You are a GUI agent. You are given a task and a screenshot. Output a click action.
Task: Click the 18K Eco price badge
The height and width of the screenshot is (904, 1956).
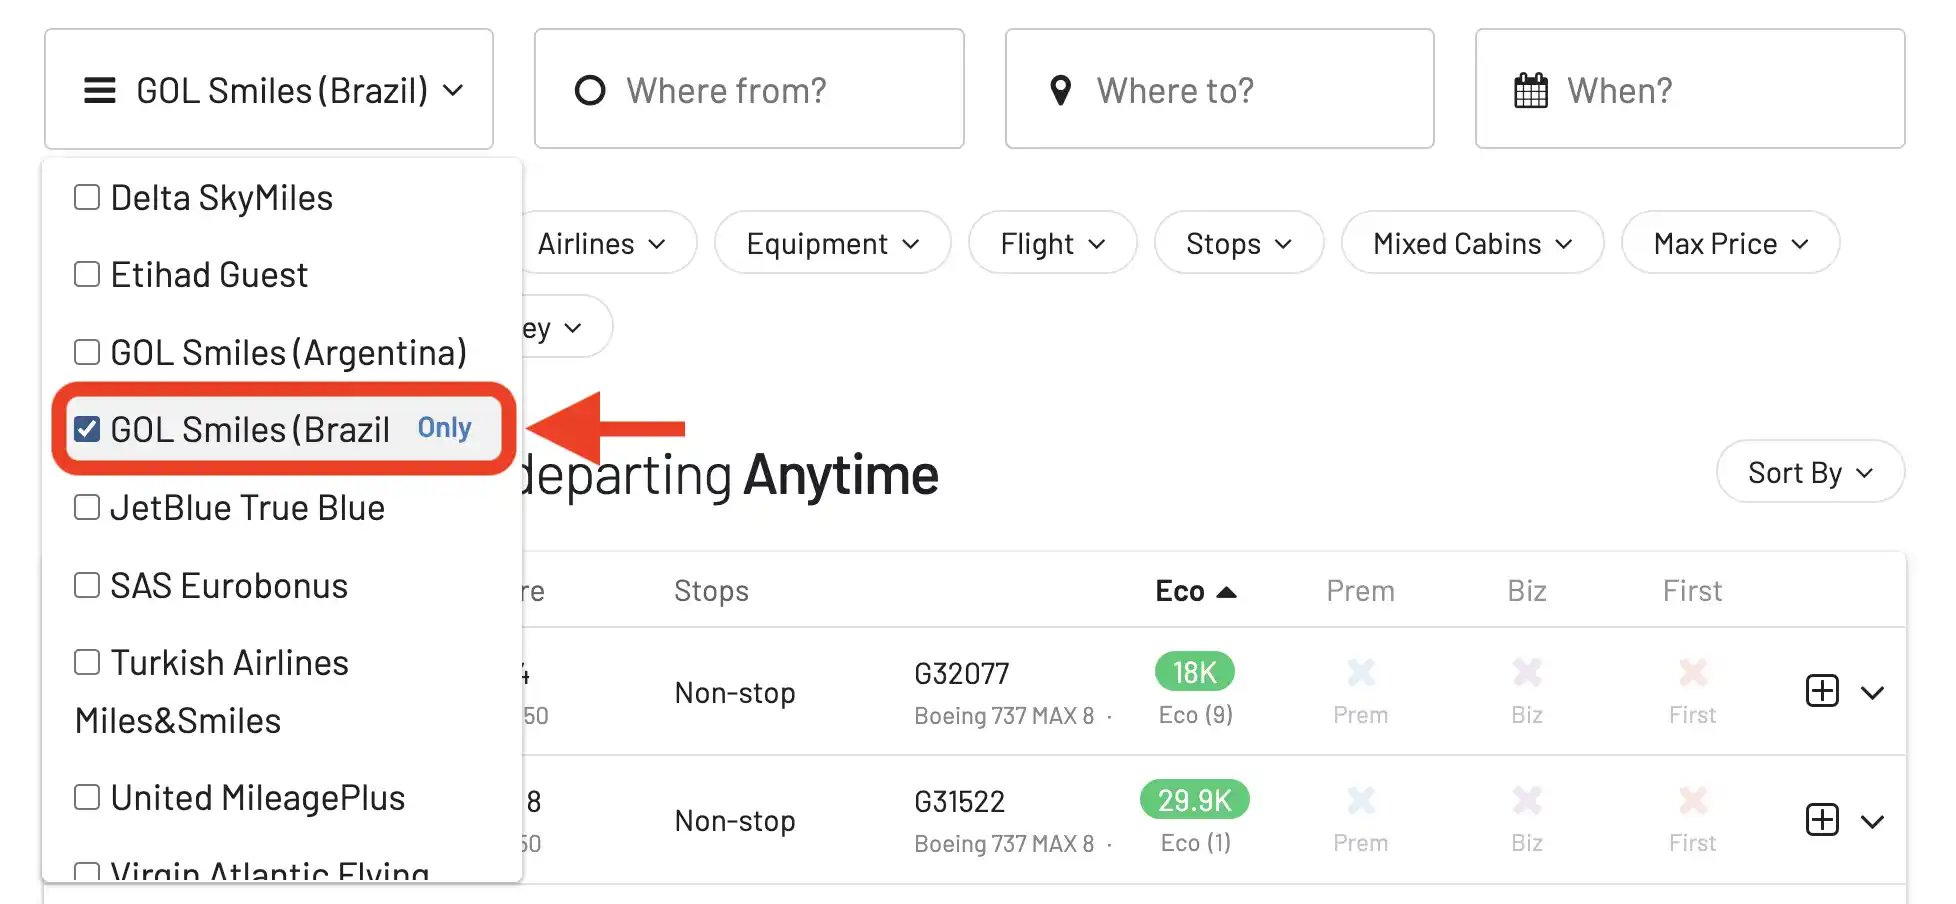coord(1195,672)
